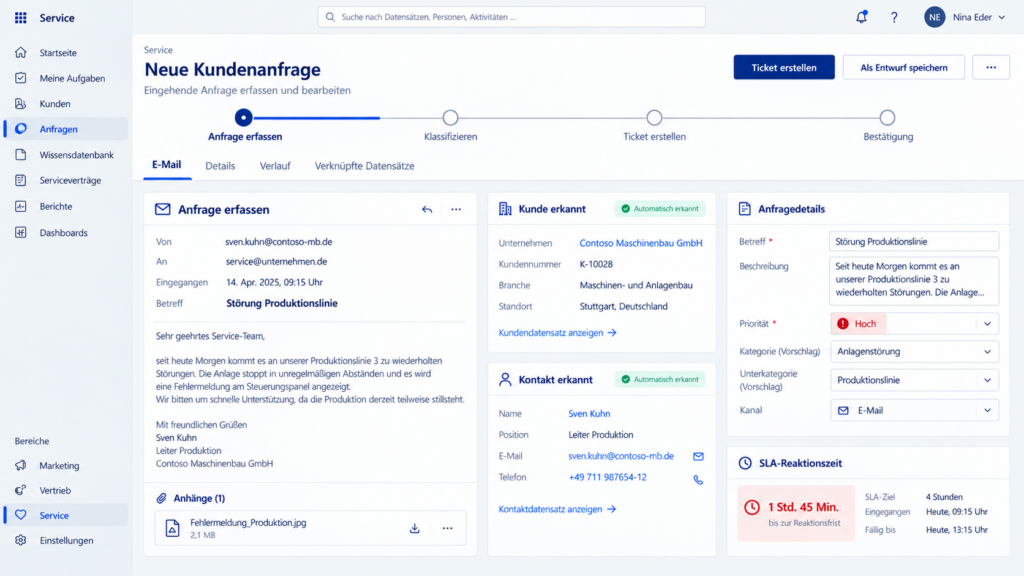1024x576 pixels.
Task: Open Dashboards in the sidebar
Action: 66,232
